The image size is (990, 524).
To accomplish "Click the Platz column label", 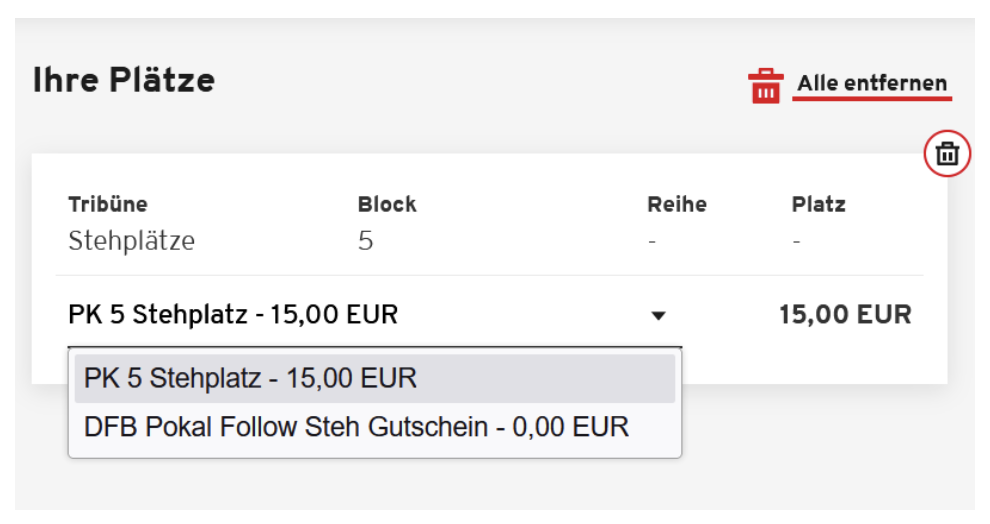I will coord(818,204).
